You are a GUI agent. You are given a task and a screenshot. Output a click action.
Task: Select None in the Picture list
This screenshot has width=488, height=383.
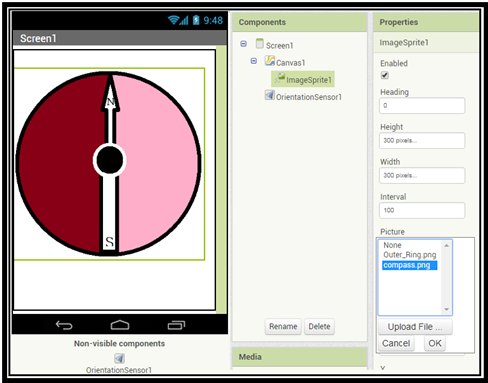[392, 245]
